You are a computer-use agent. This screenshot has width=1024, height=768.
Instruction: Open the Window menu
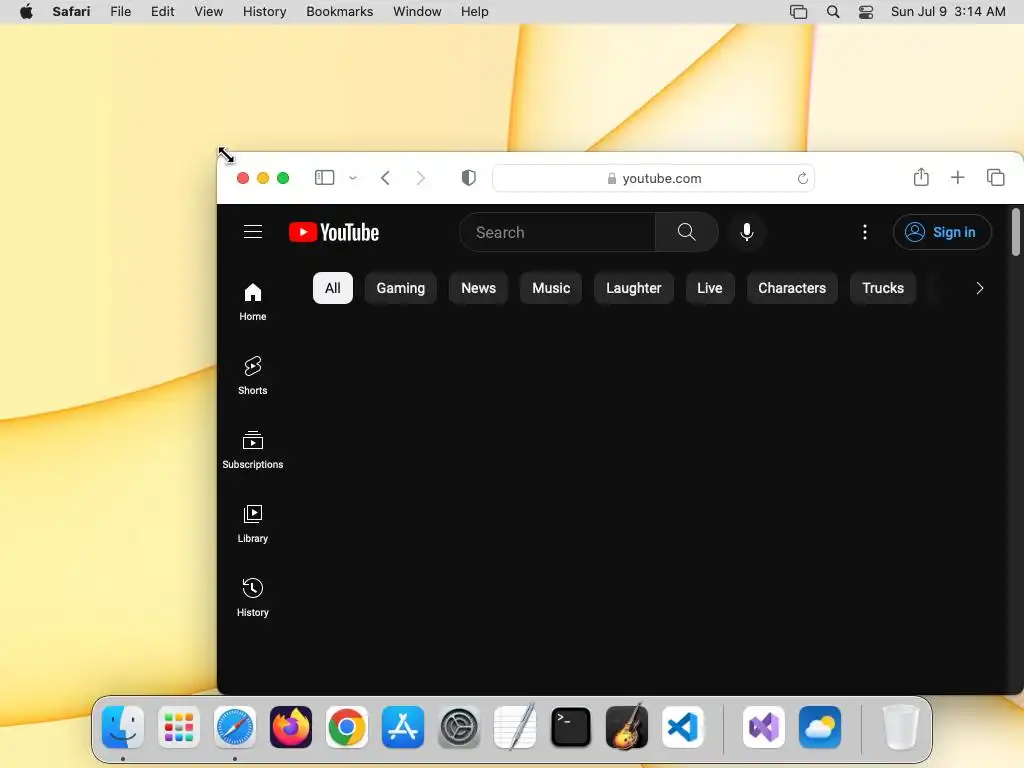pos(417,11)
